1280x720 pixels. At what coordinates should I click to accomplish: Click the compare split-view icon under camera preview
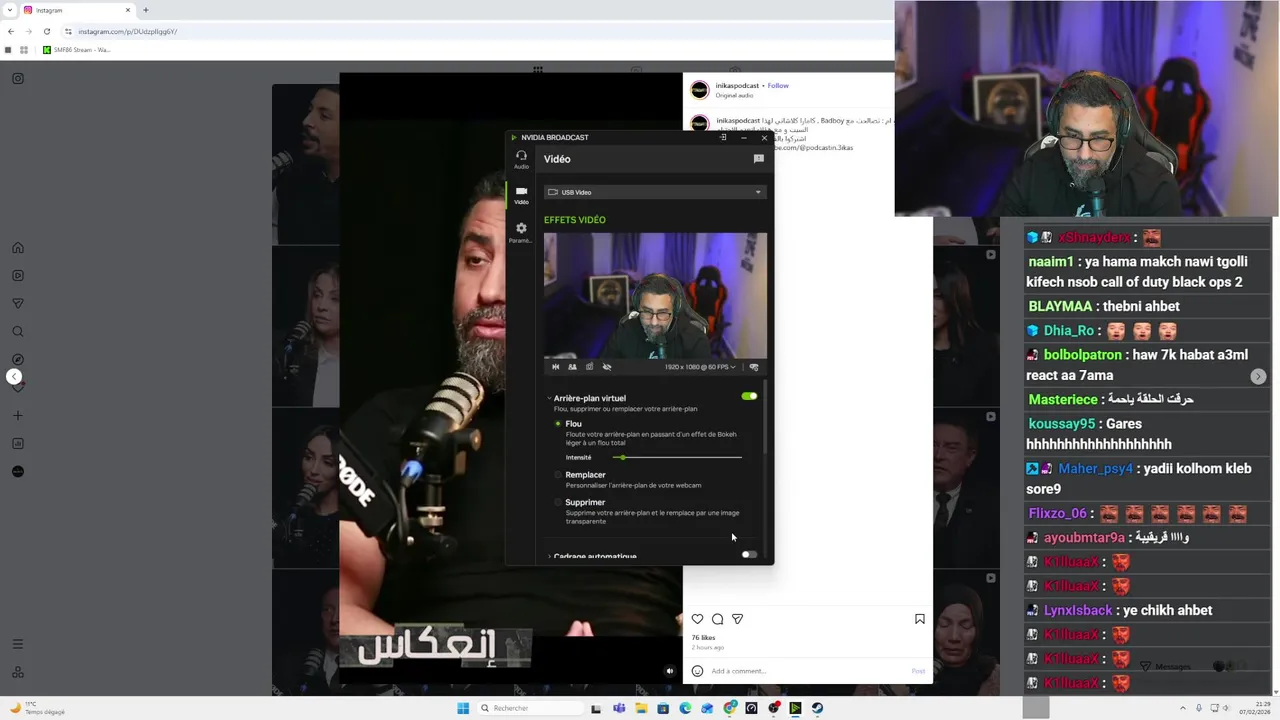coord(556,367)
